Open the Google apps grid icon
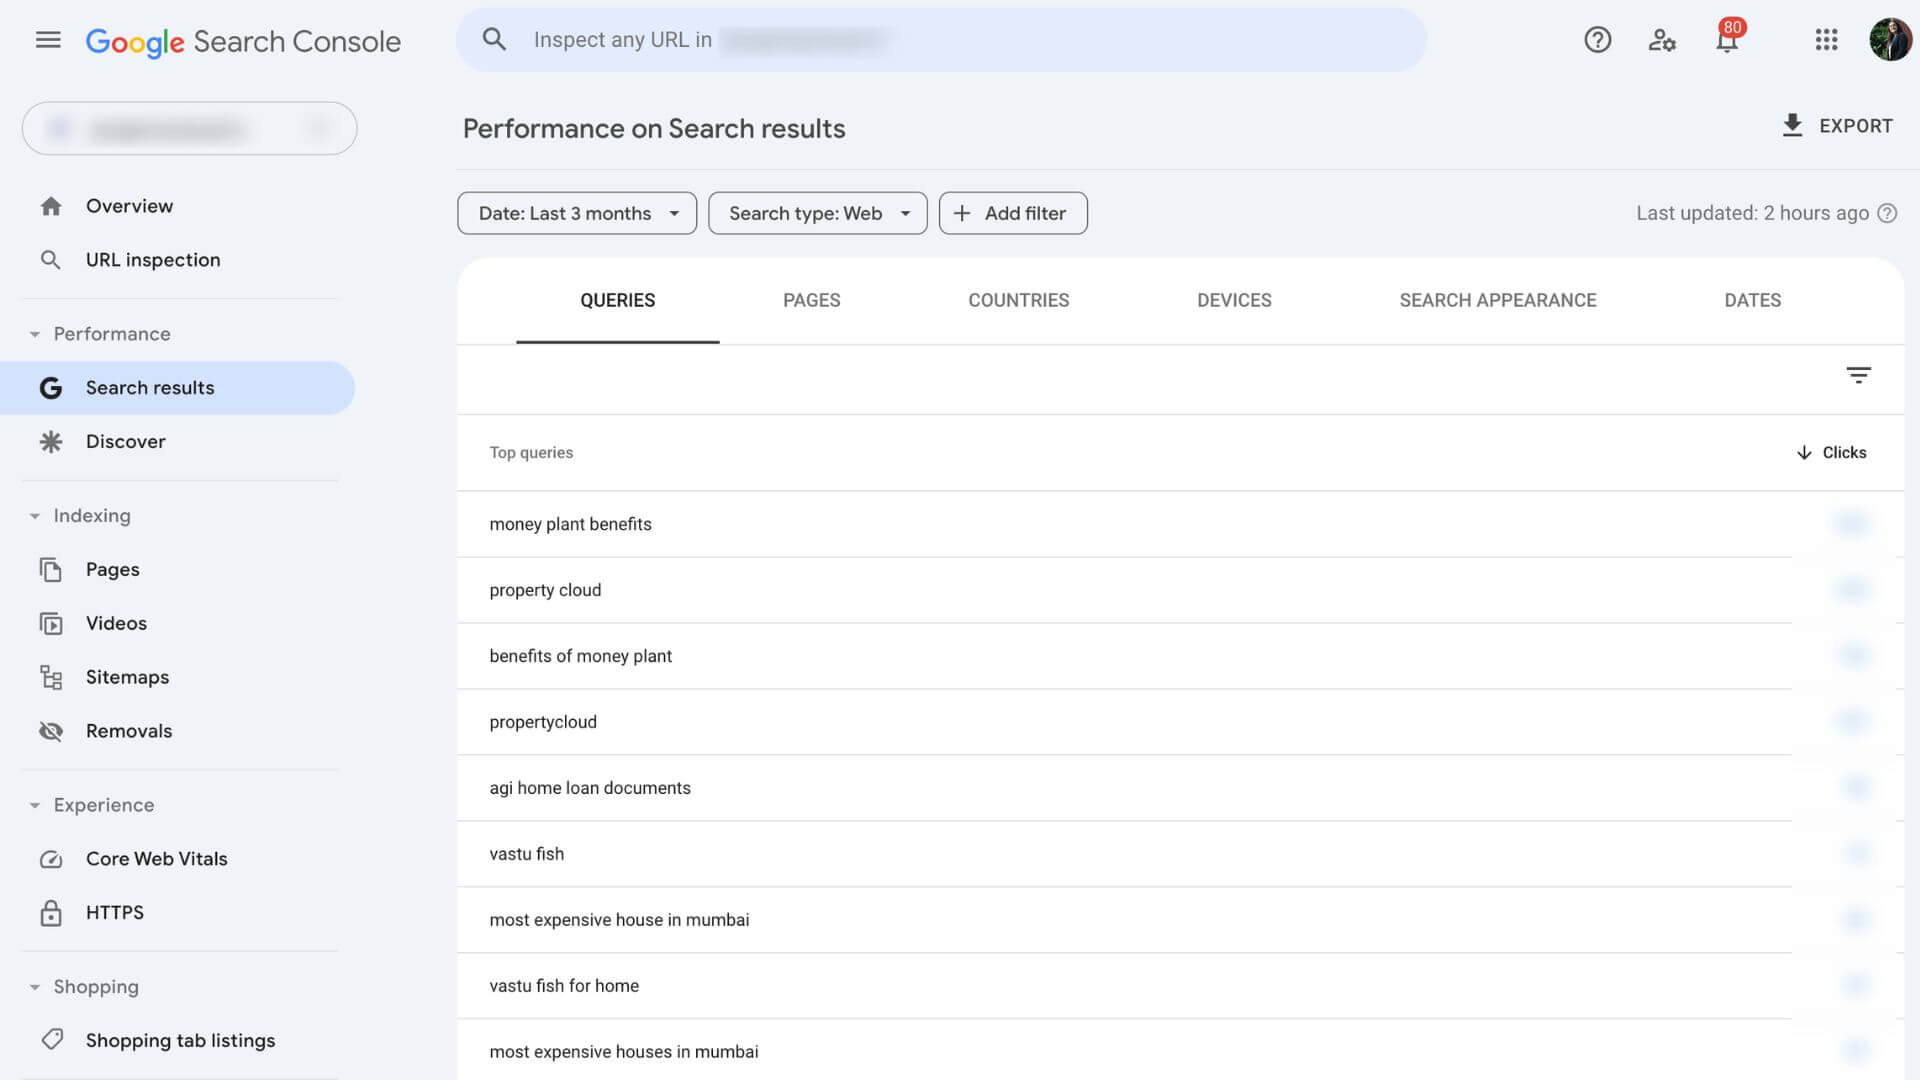1920x1080 pixels. [1826, 40]
